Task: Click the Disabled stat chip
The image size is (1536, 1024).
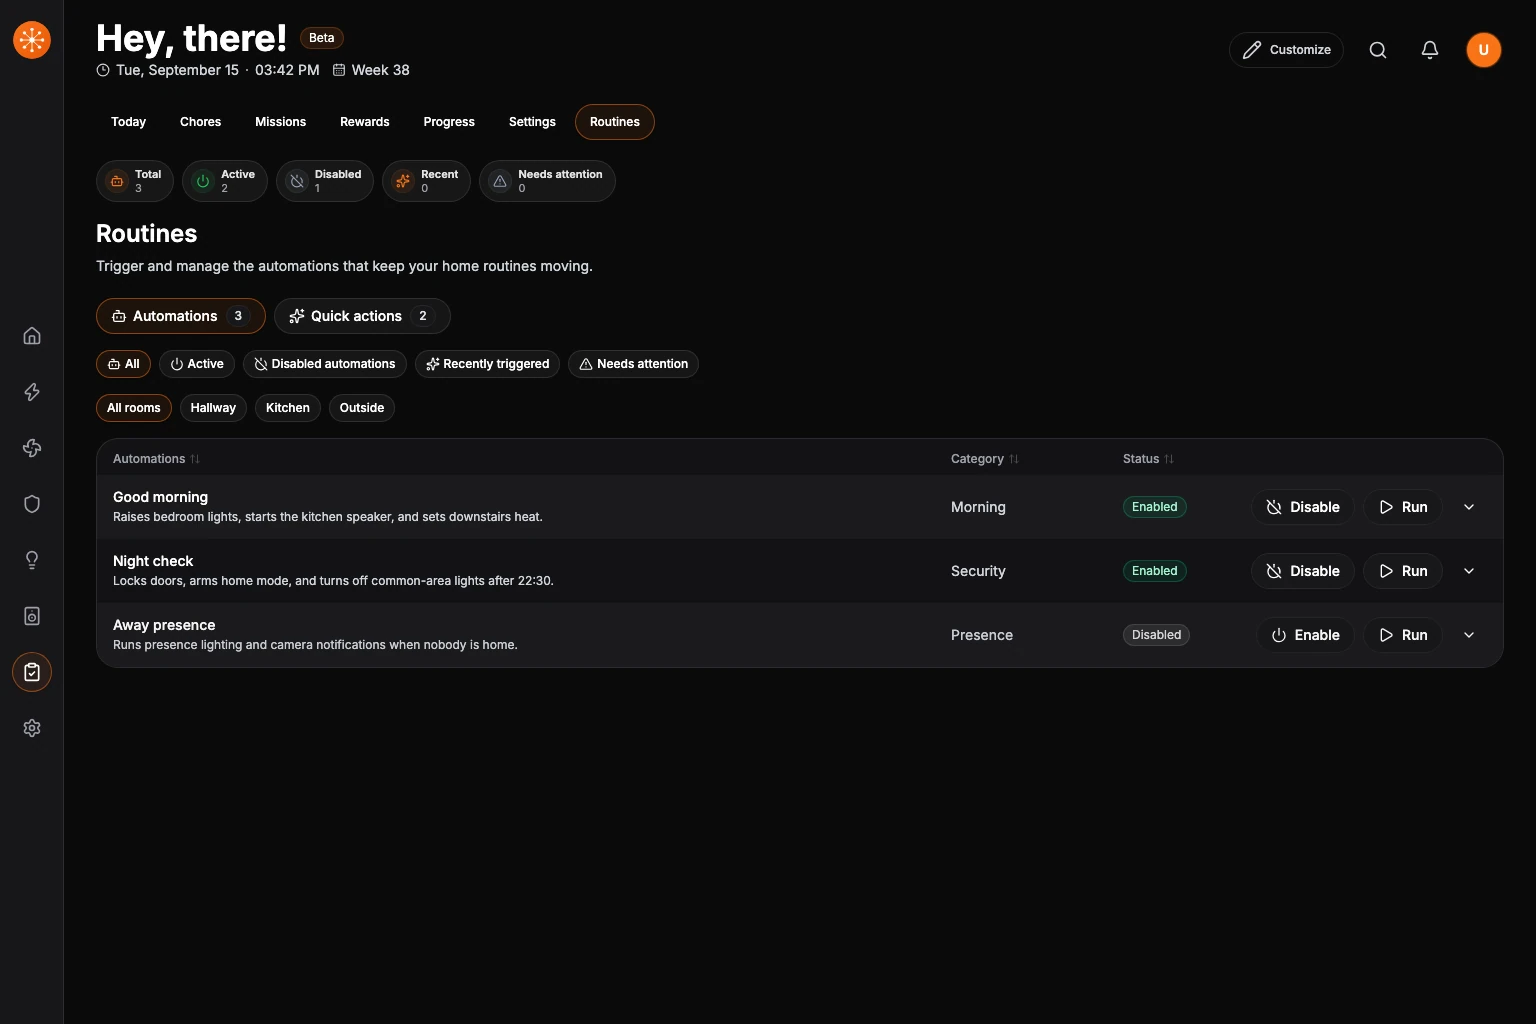Action: (x=325, y=181)
